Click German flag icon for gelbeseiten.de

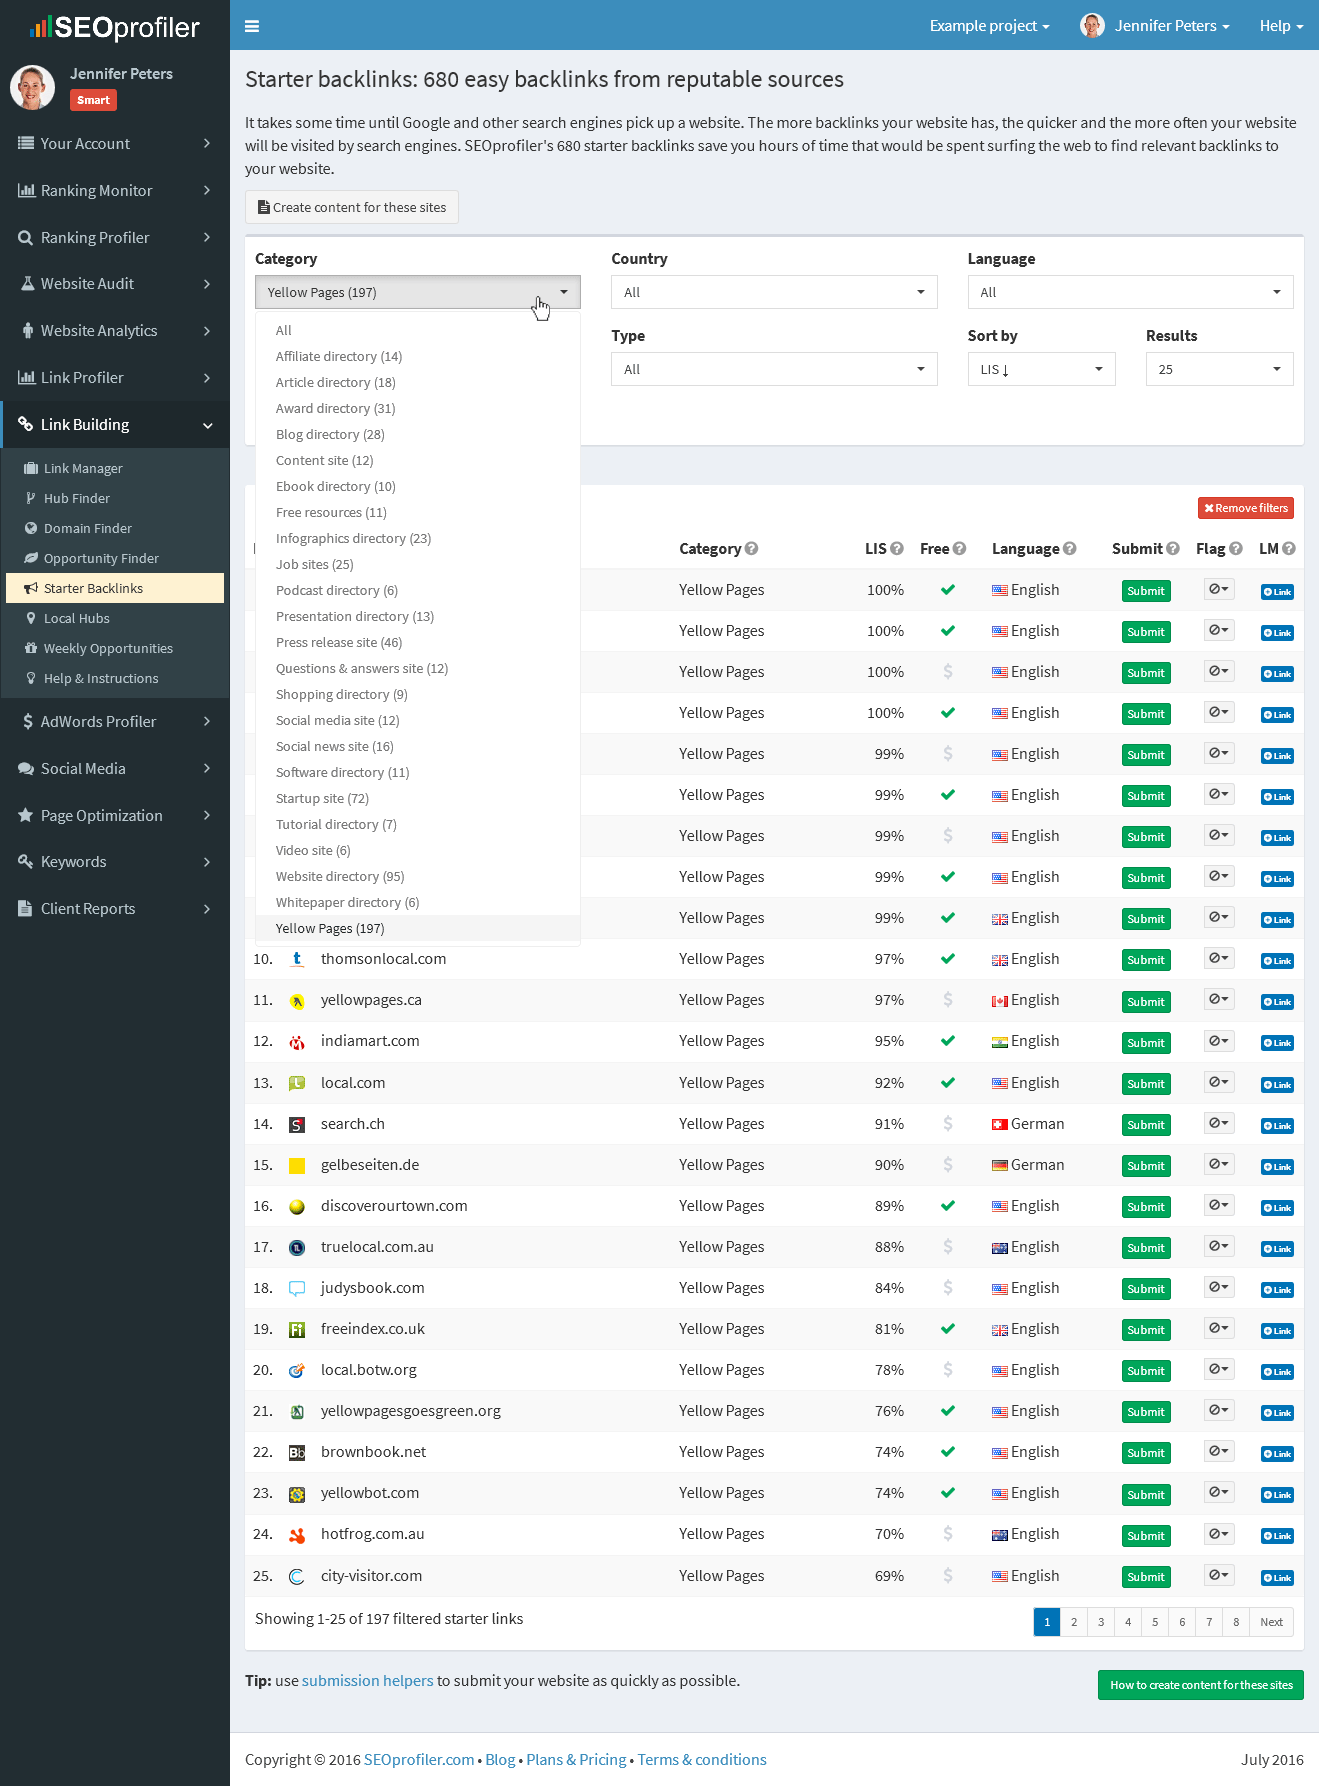click(x=1000, y=1166)
